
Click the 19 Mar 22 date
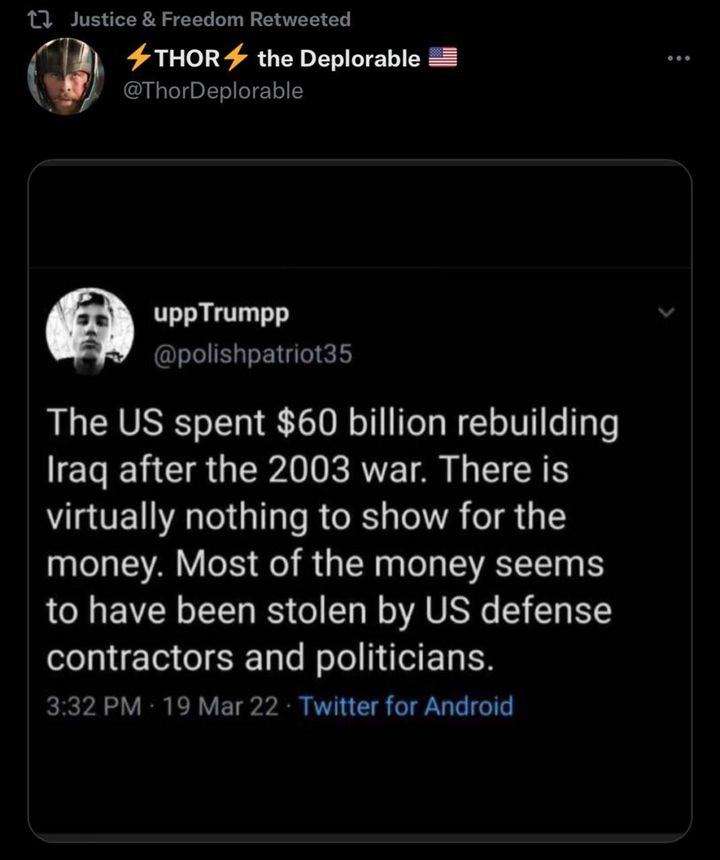pos(221,707)
